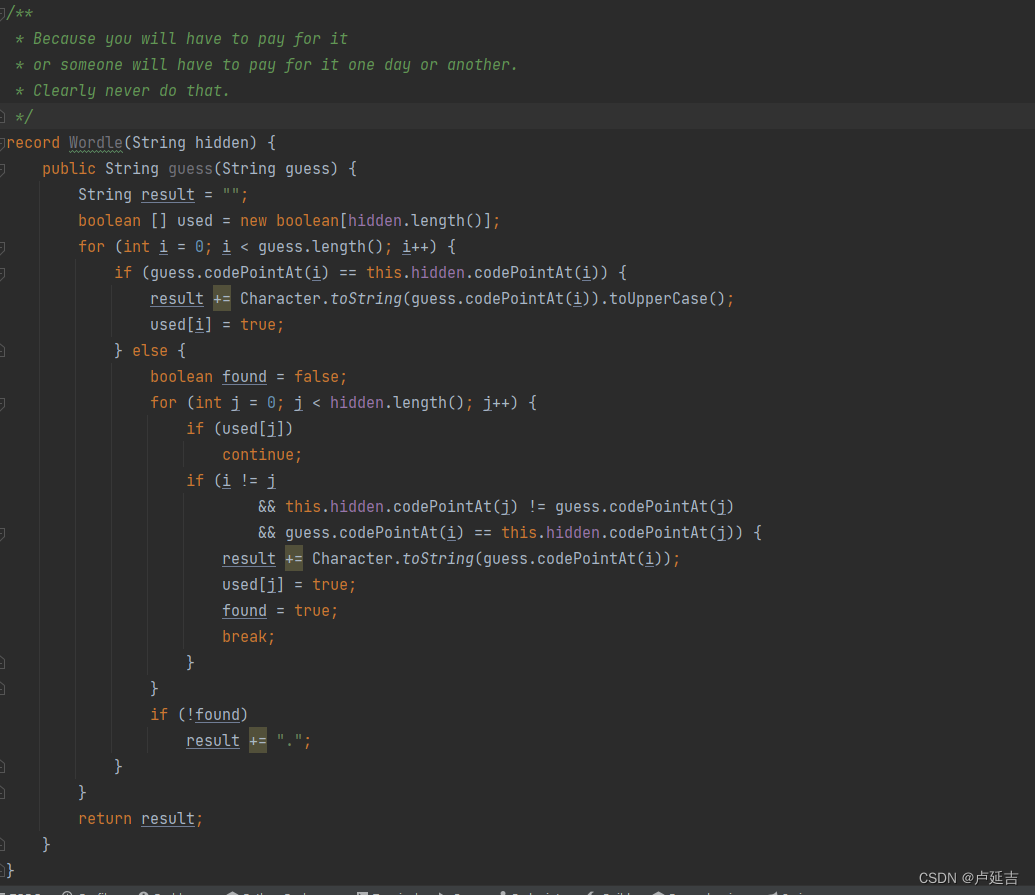Viewport: 1035px width, 895px height.
Task: Select the record name Wordle
Action: click(96, 143)
